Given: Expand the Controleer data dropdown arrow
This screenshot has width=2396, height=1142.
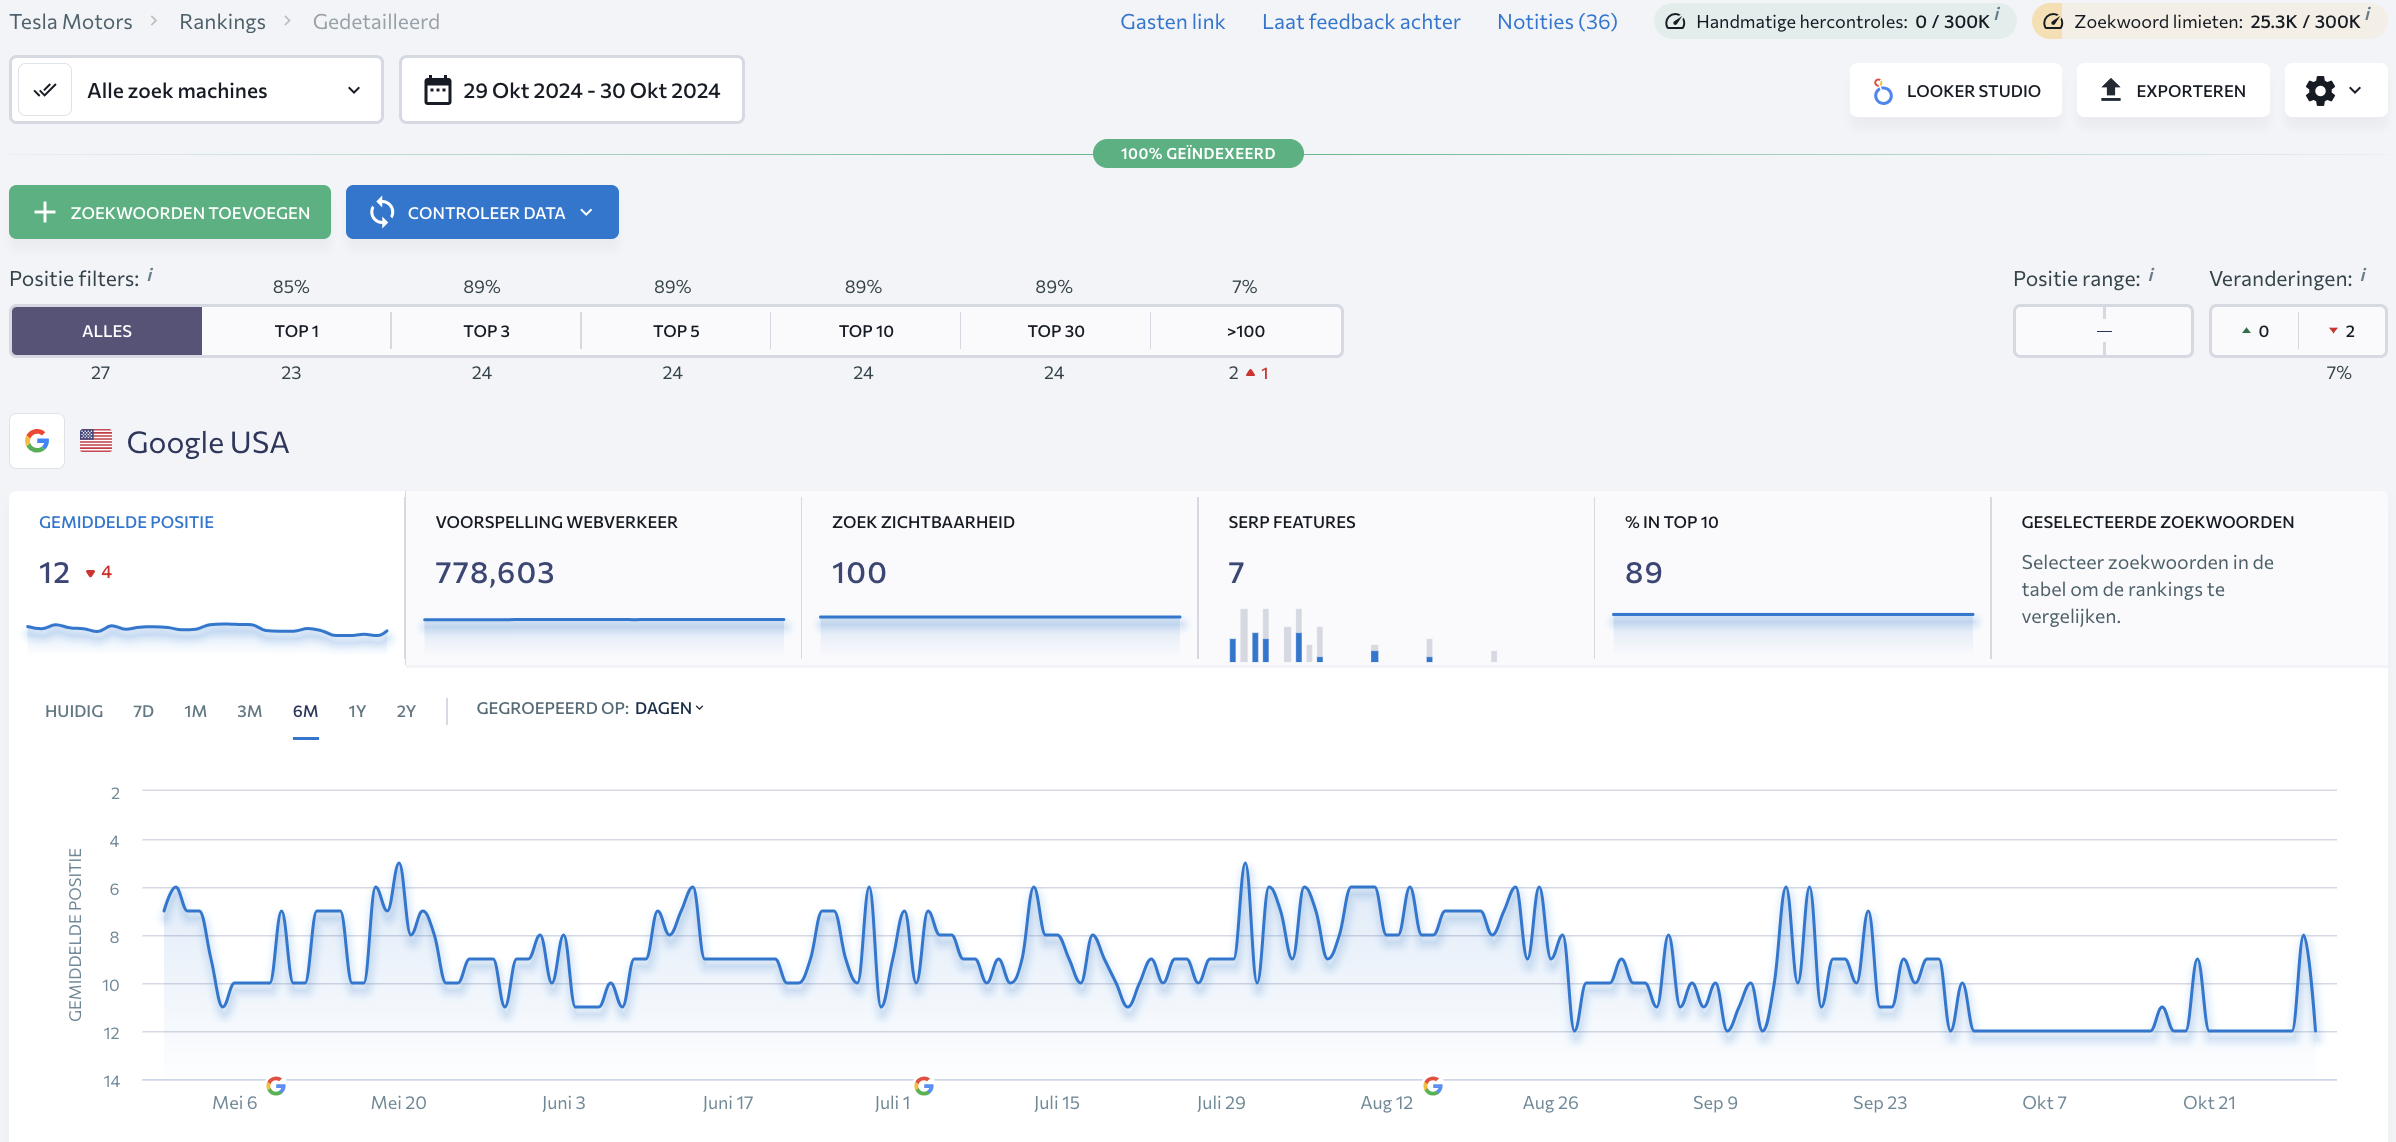Looking at the screenshot, I should pyautogui.click(x=587, y=212).
